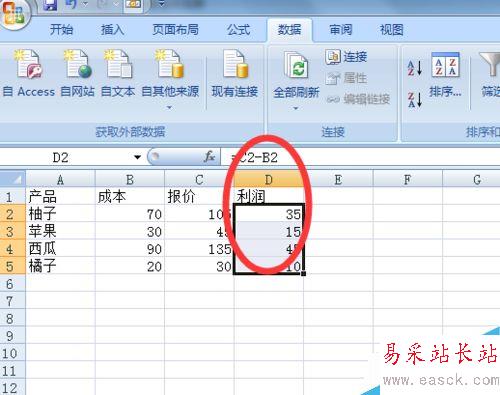Click cell containing 橘子
Image resolution: width=500 pixels, height=395 pixels.
point(60,266)
